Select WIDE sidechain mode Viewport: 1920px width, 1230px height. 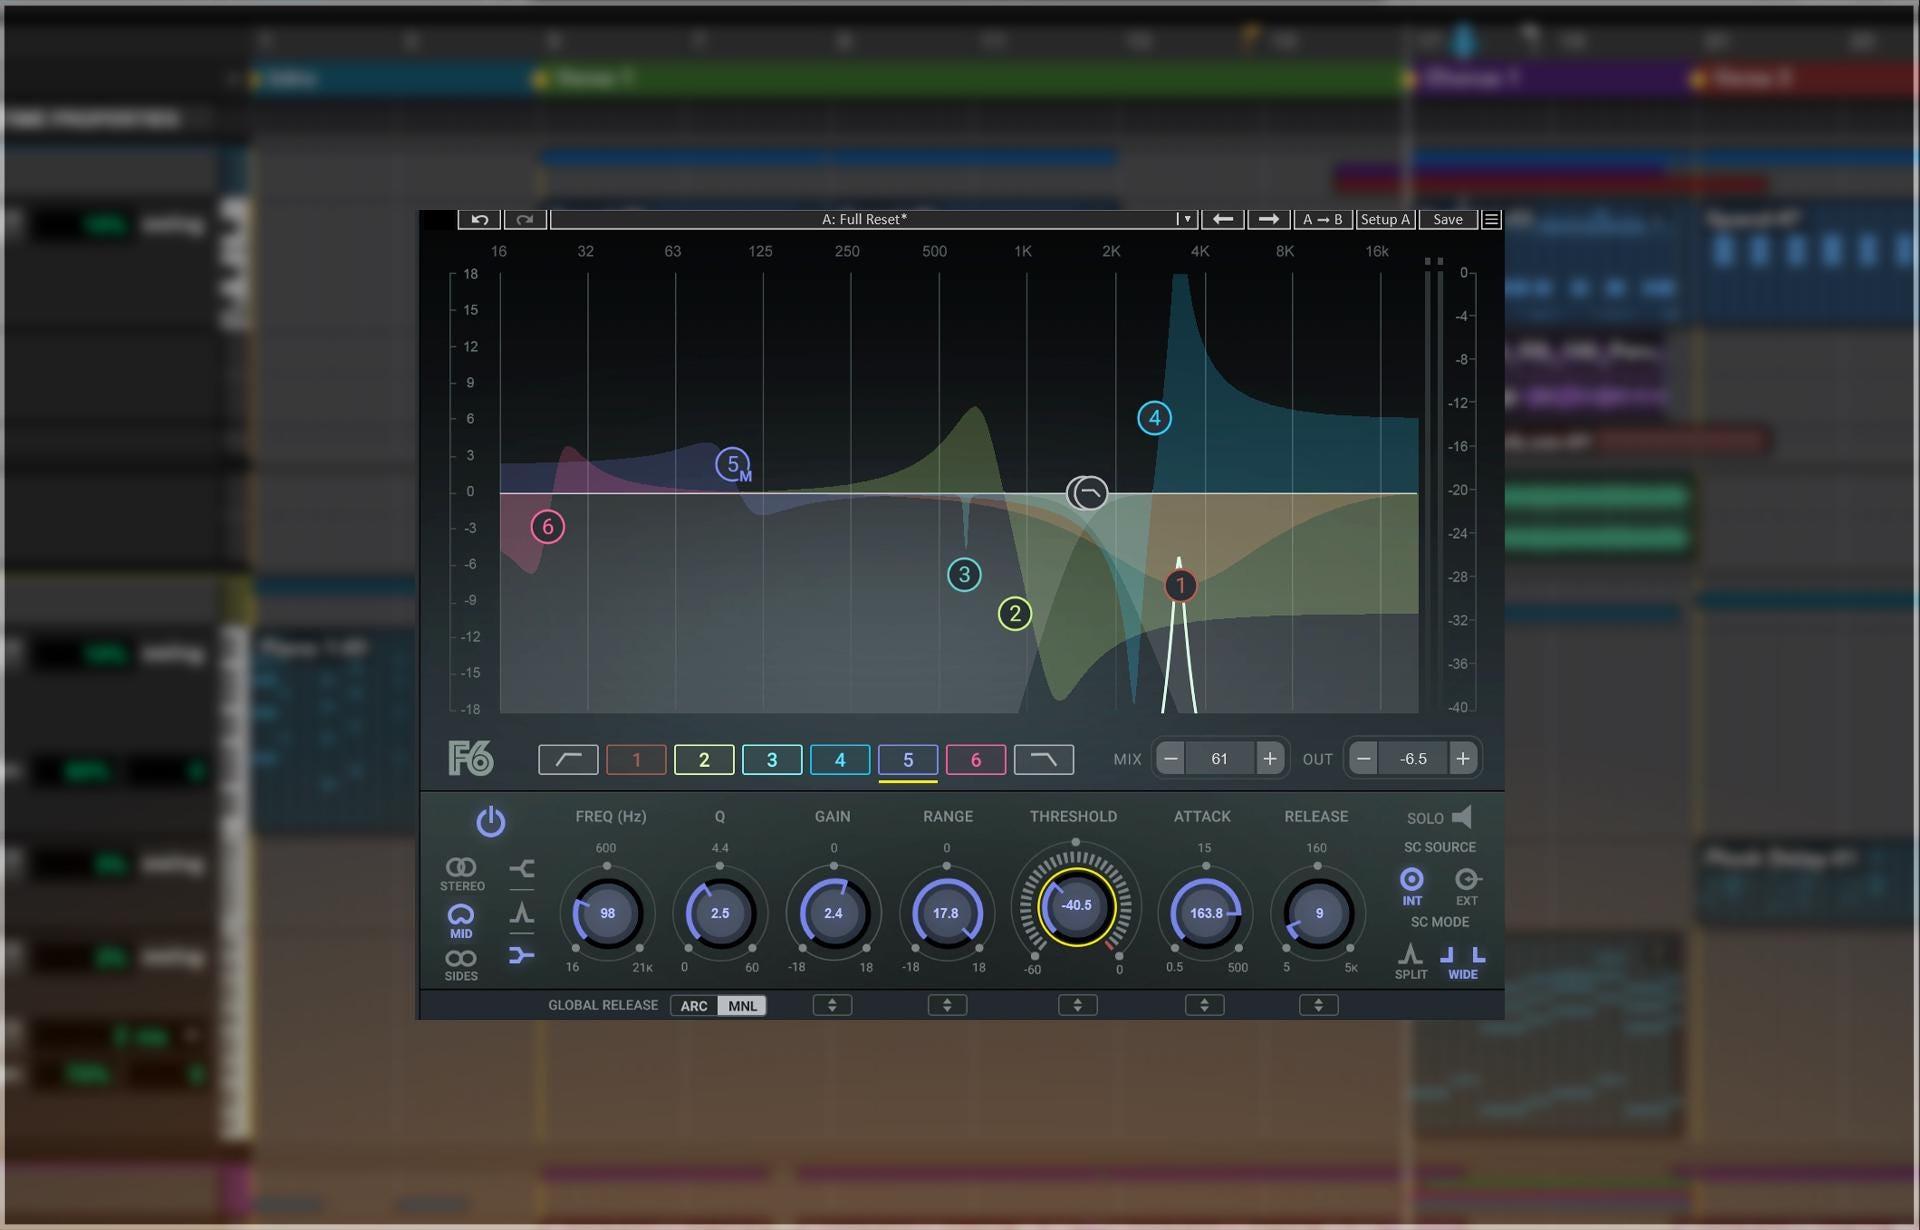(1463, 961)
